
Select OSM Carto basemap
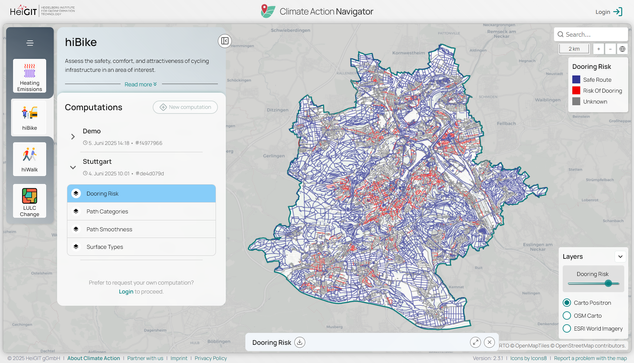567,316
